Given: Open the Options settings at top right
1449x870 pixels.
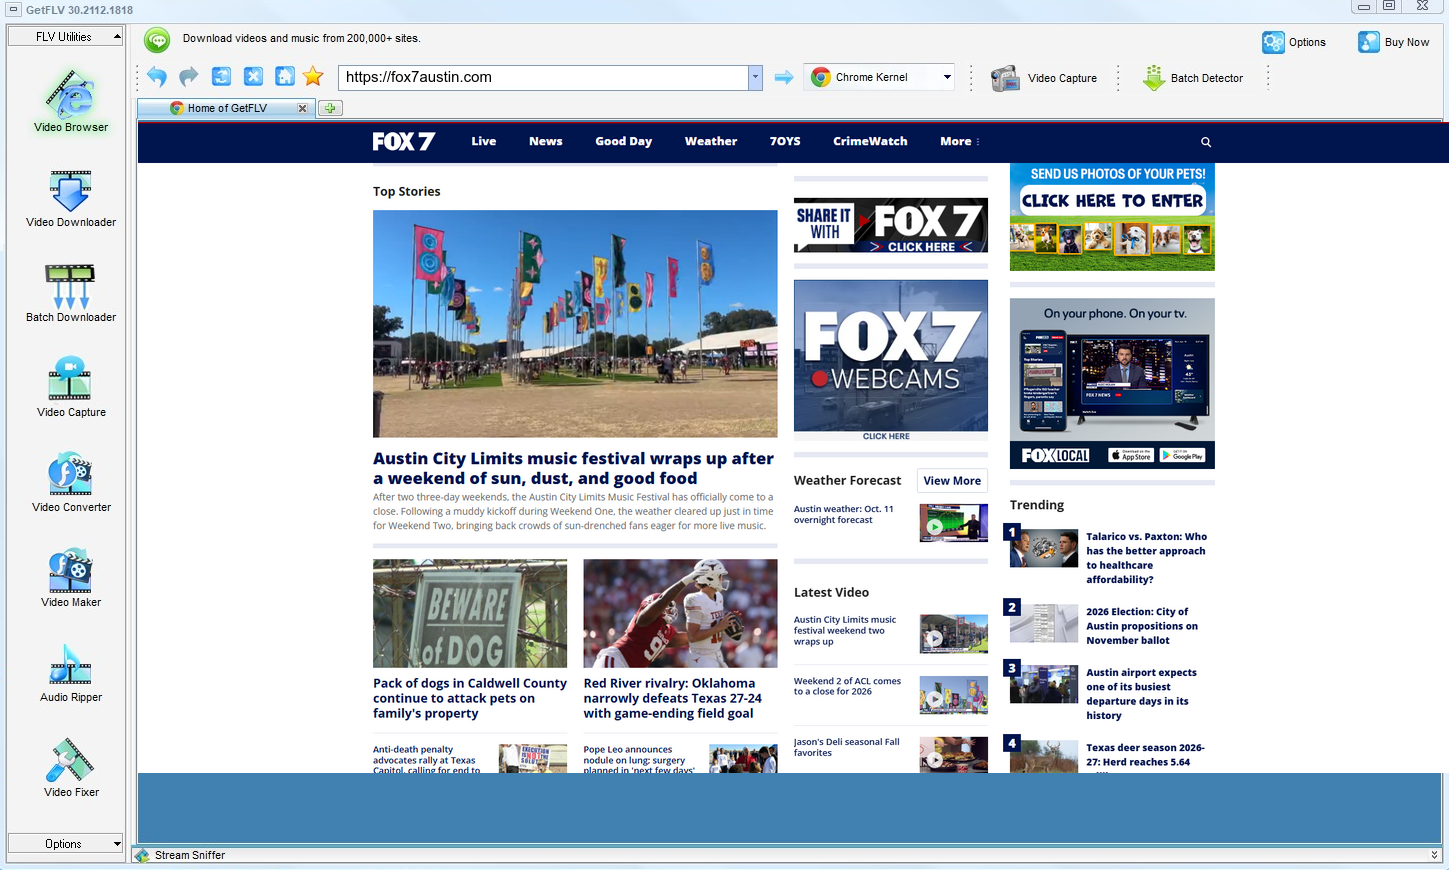Looking at the screenshot, I should (x=1294, y=42).
